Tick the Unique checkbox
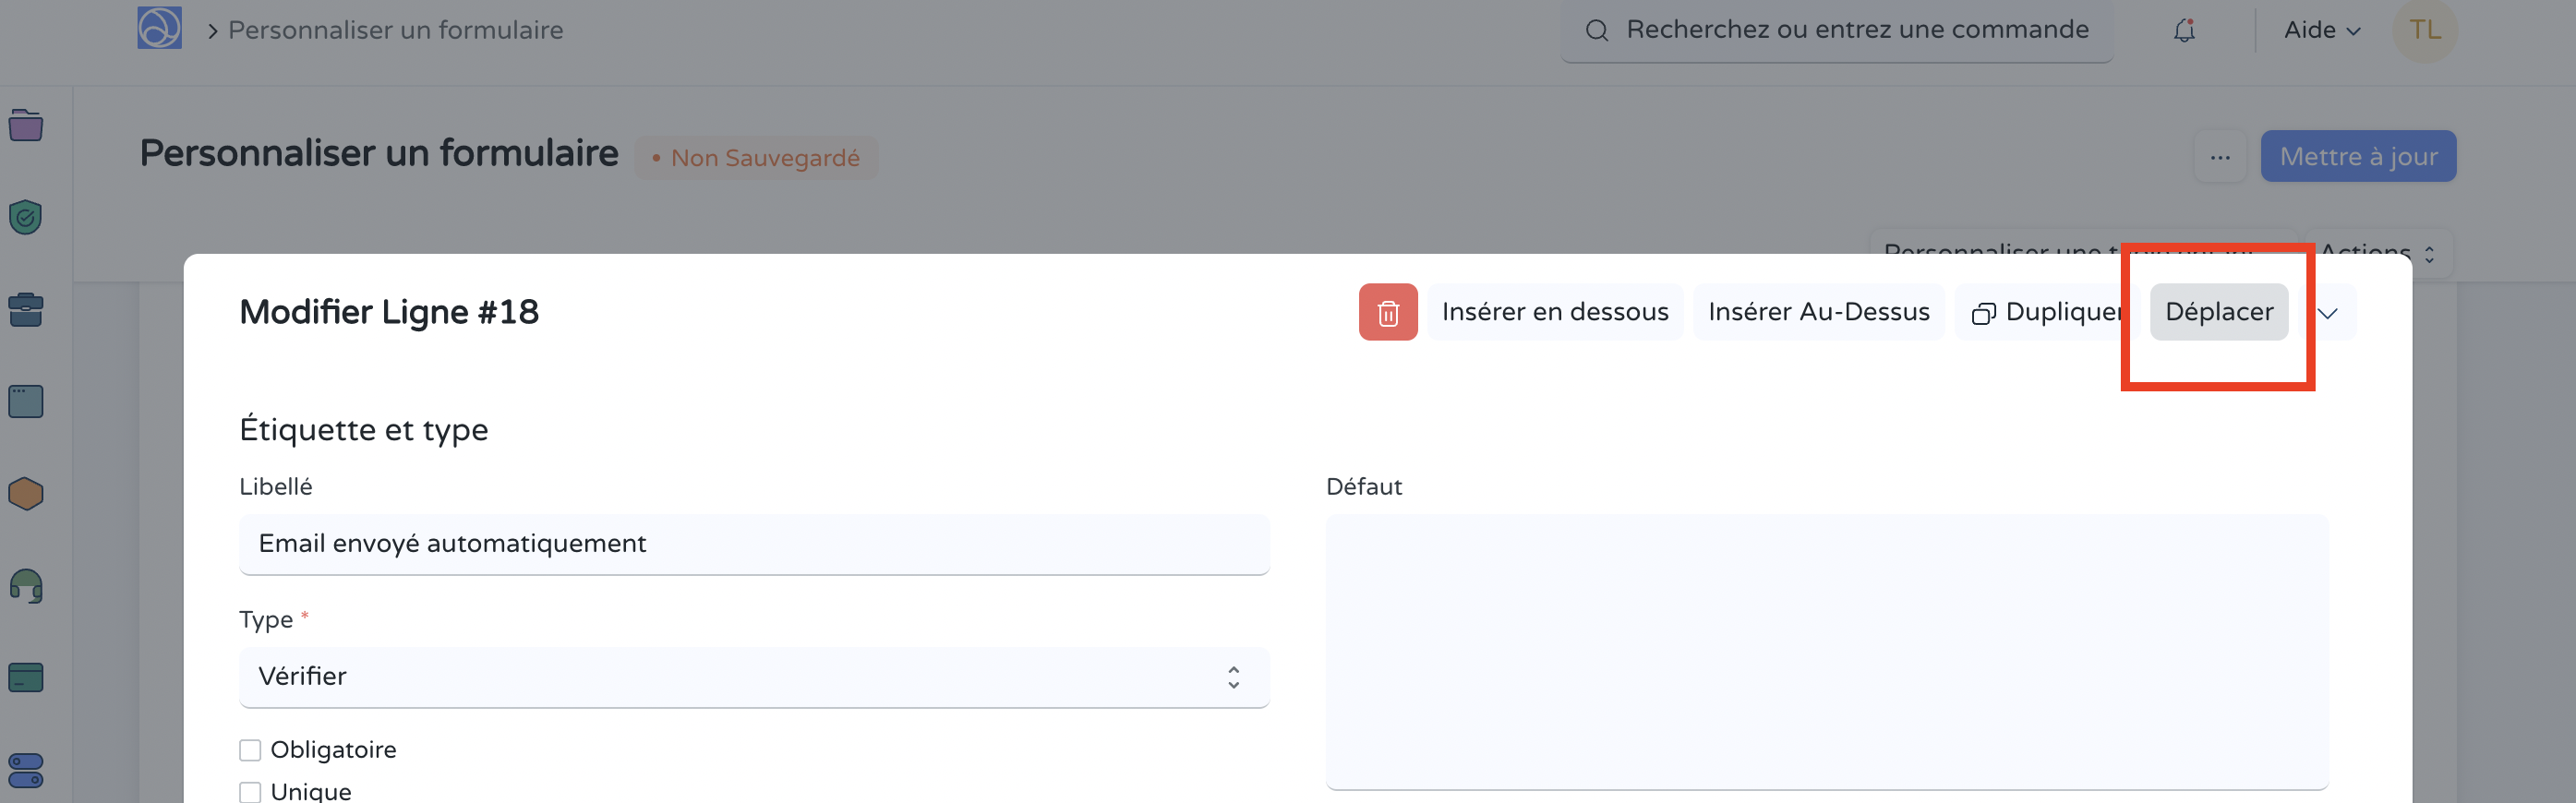 (250, 792)
